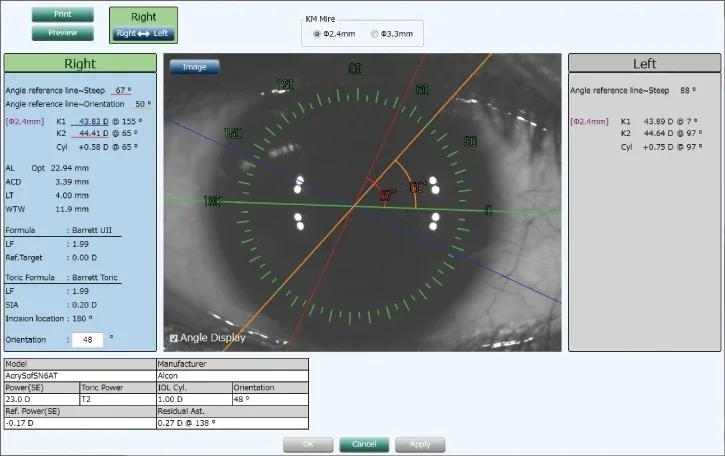
Task: Click the Print button
Action: tap(63, 14)
